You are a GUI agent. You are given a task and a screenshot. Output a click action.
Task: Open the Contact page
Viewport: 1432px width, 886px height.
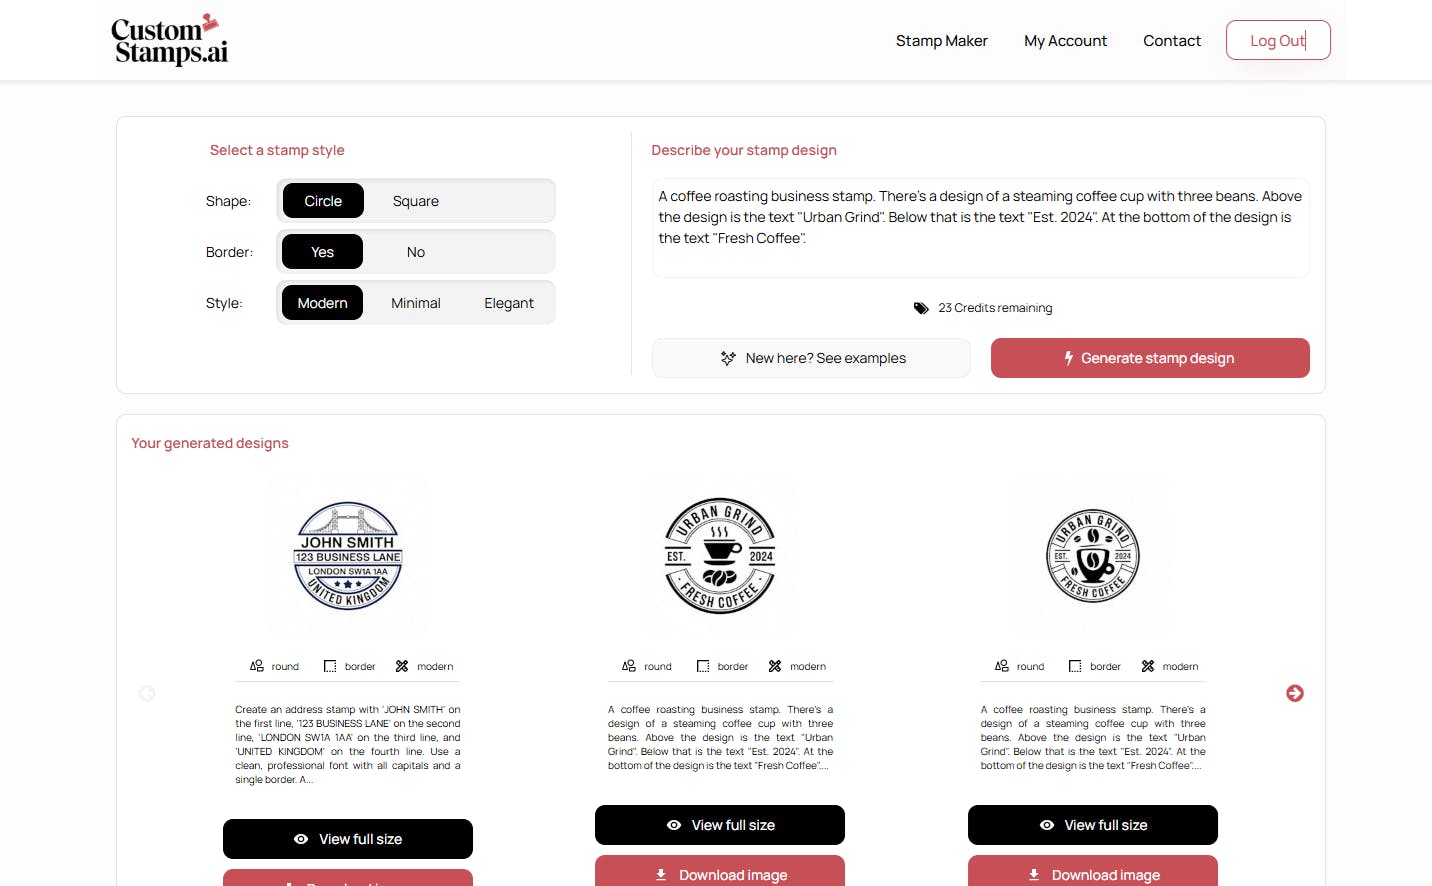1172,41
